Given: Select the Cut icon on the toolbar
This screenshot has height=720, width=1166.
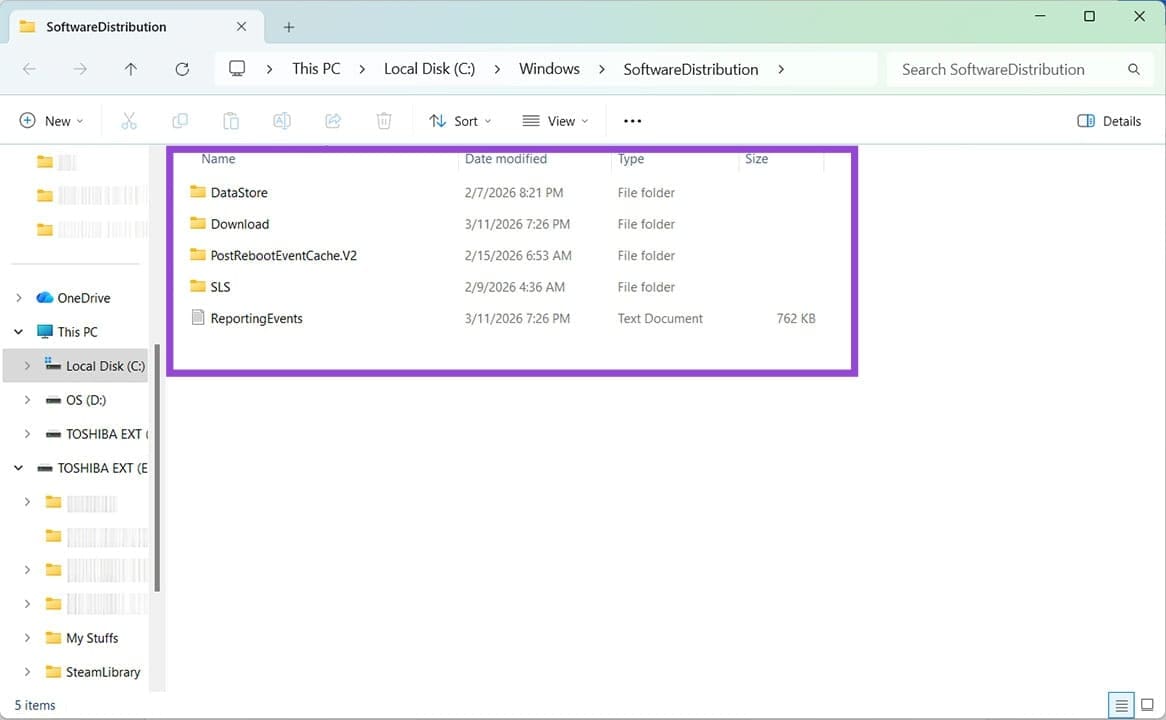Looking at the screenshot, I should point(128,120).
